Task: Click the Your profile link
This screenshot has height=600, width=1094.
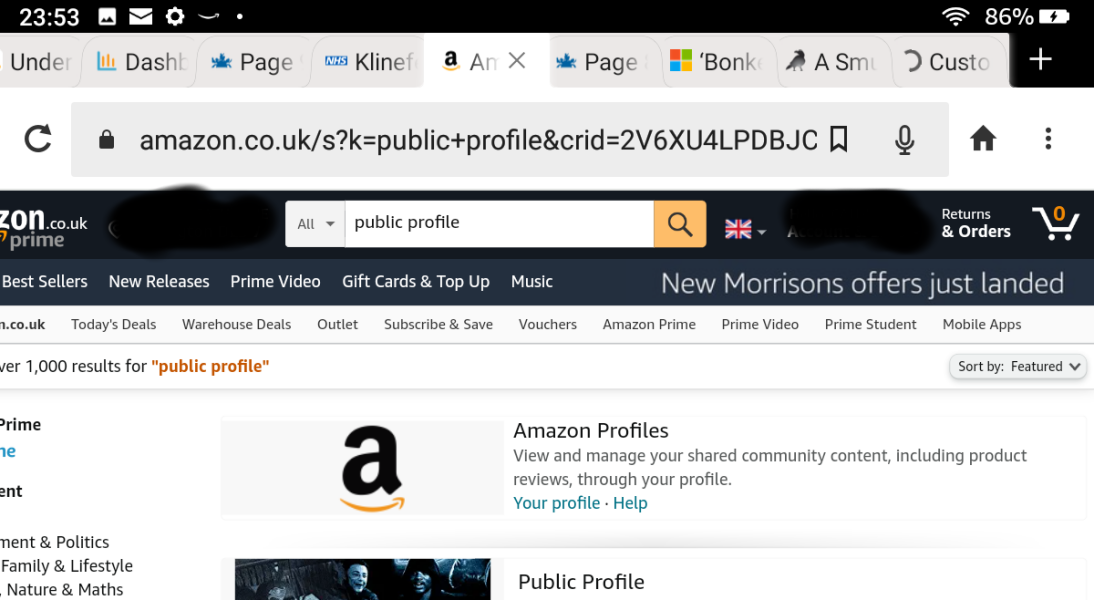Action: click(556, 503)
